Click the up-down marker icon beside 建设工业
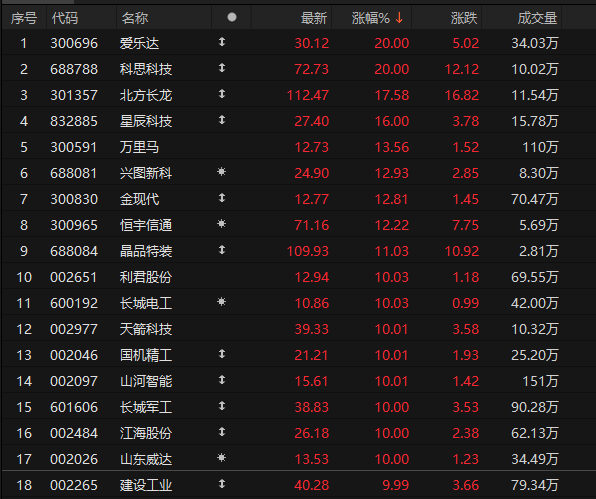Image resolution: width=596 pixels, height=499 pixels. click(222, 484)
